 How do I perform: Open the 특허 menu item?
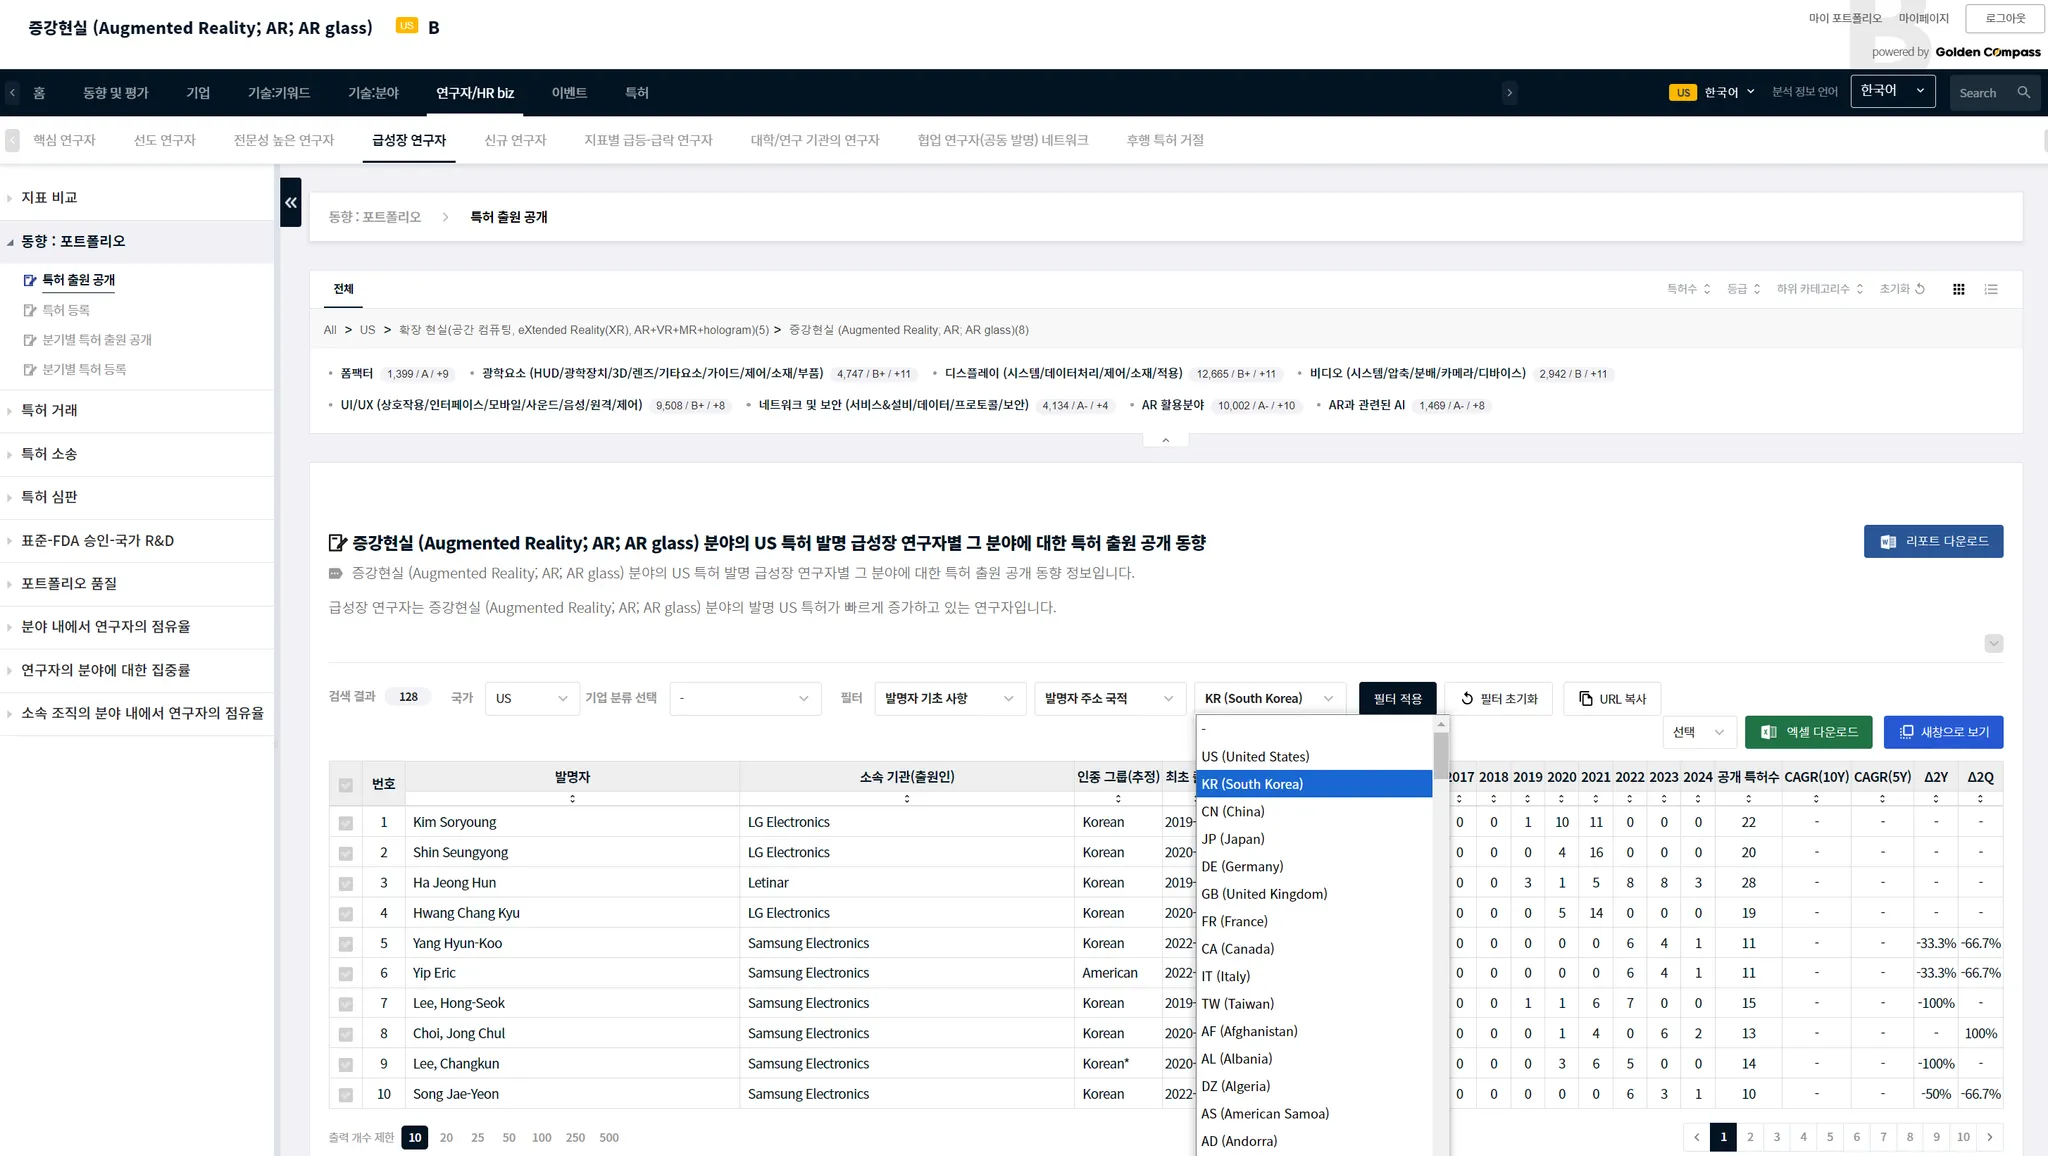tap(636, 93)
